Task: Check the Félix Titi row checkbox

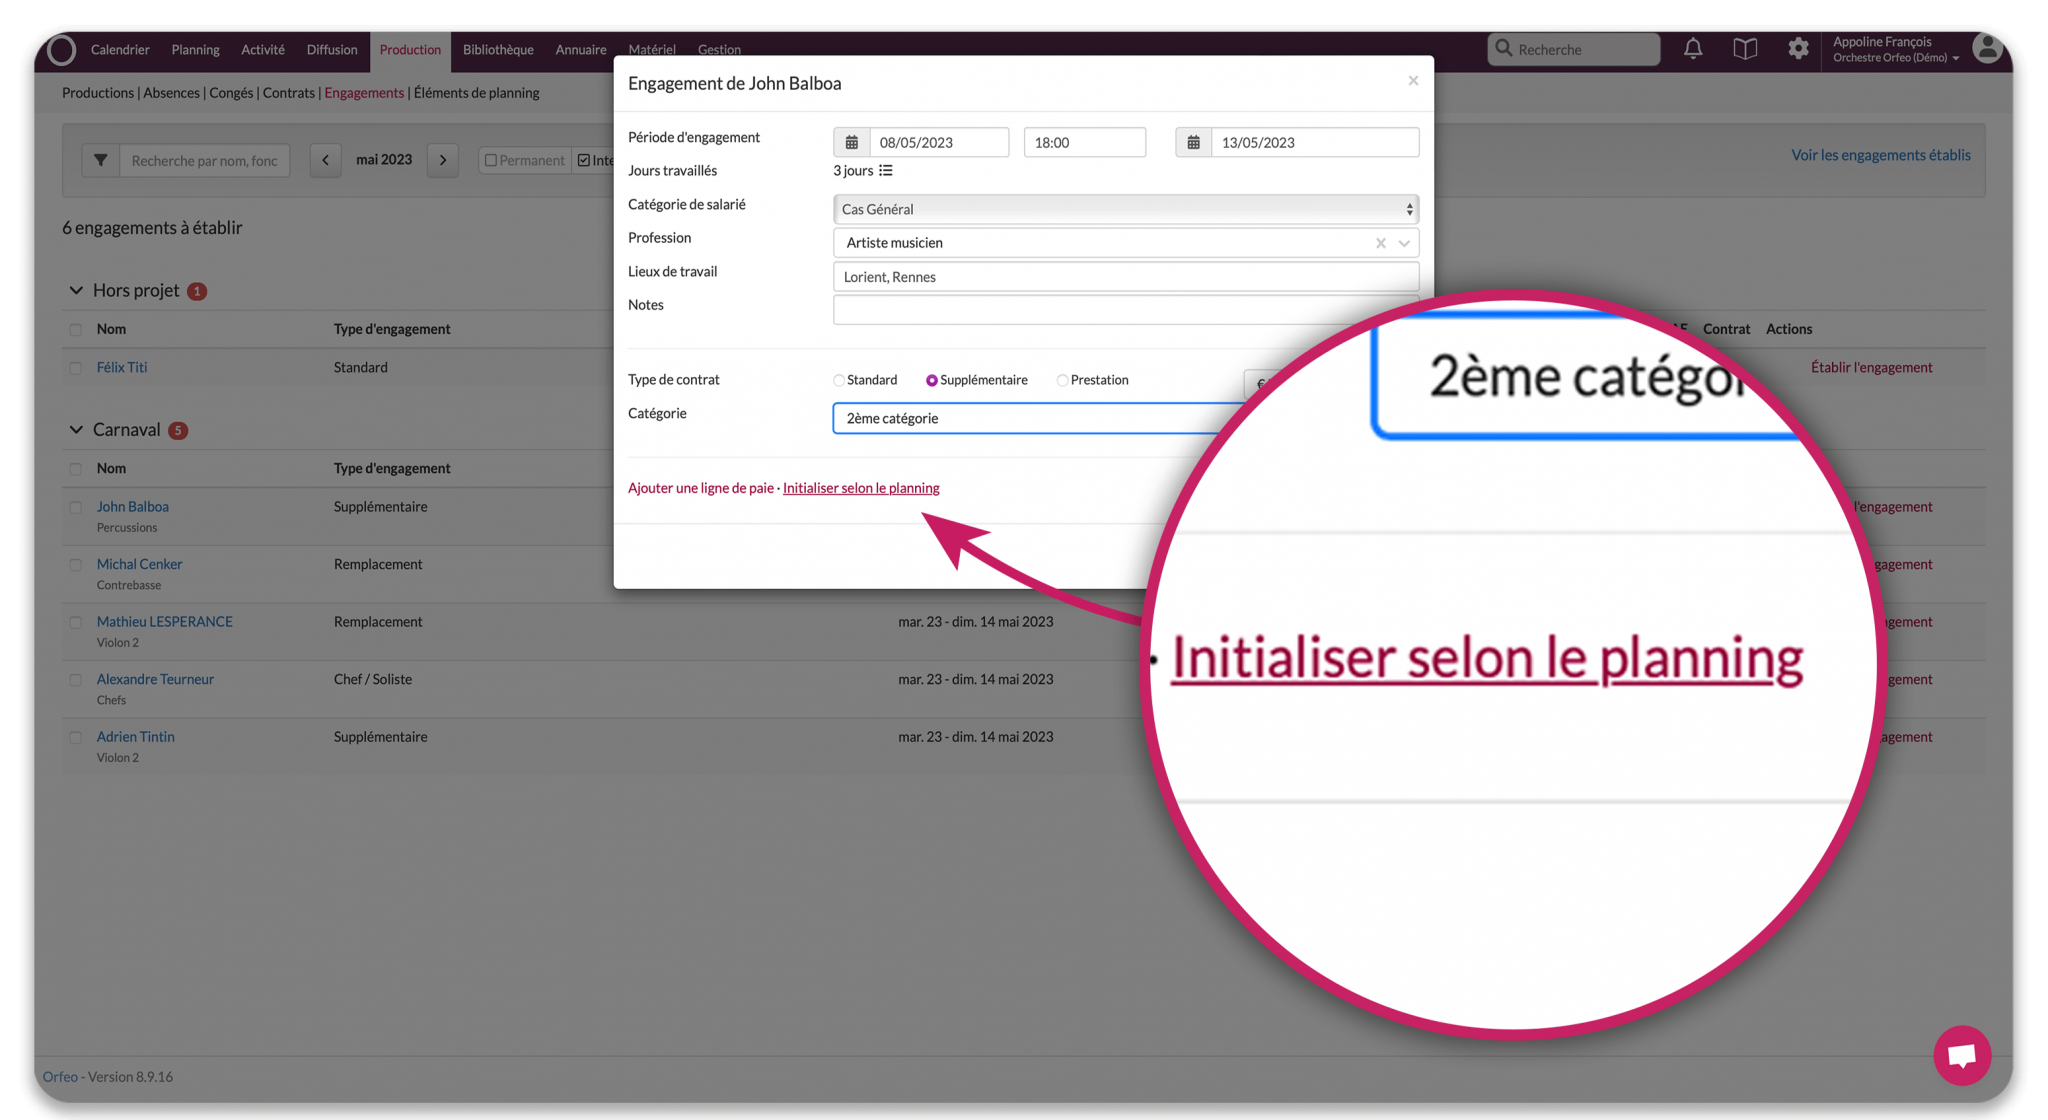Action: [76, 368]
